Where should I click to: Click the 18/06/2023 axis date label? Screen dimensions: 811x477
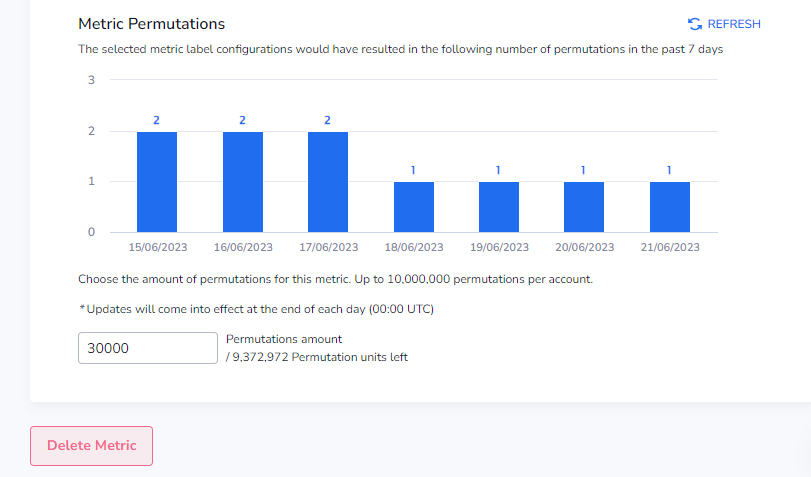tap(414, 247)
